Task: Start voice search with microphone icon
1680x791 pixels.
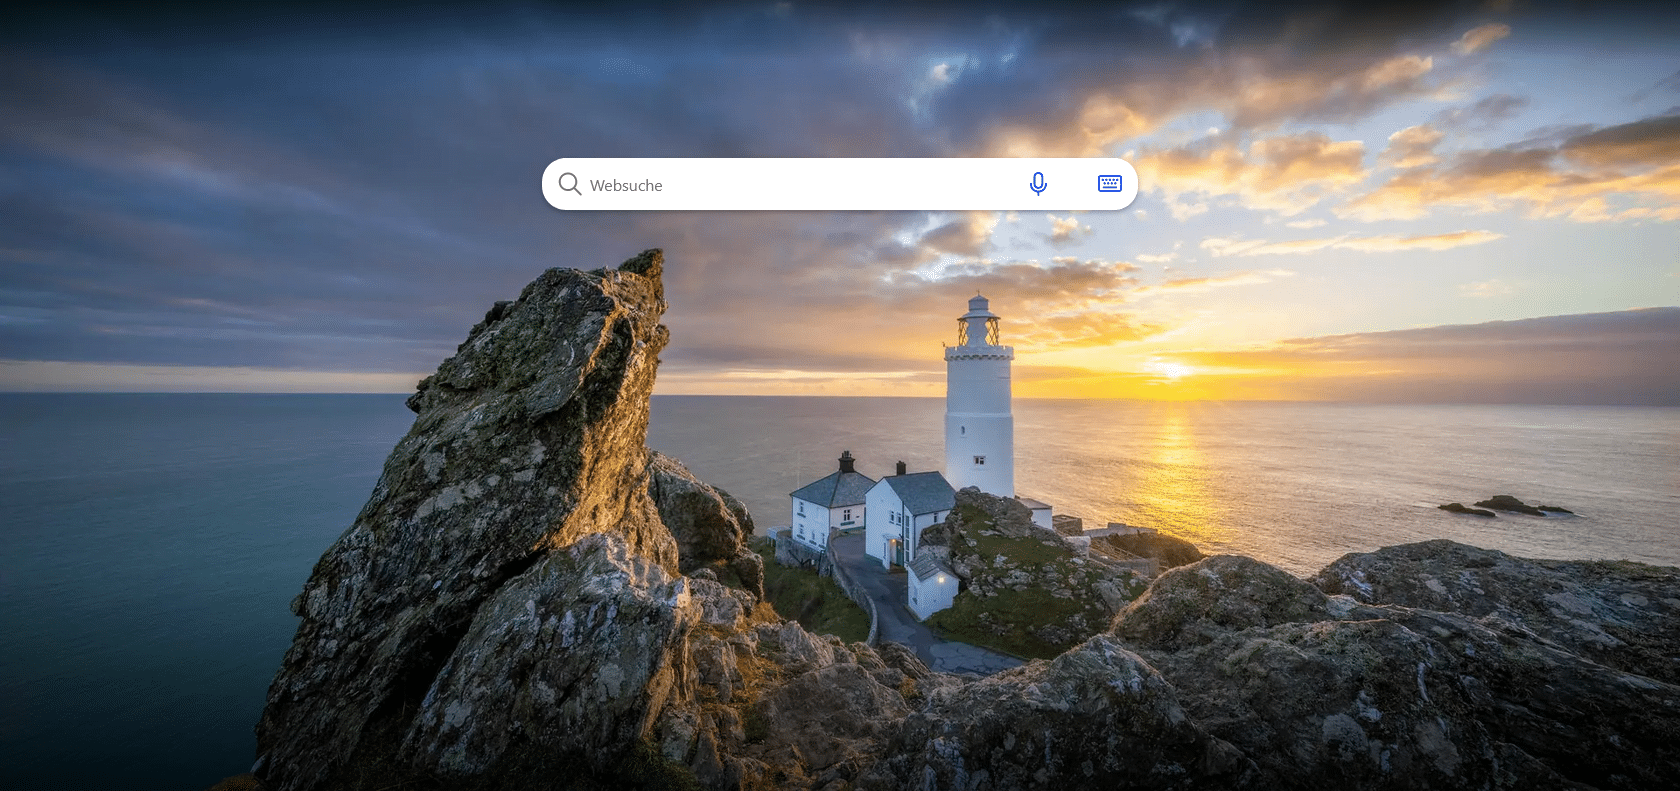Action: (1038, 184)
